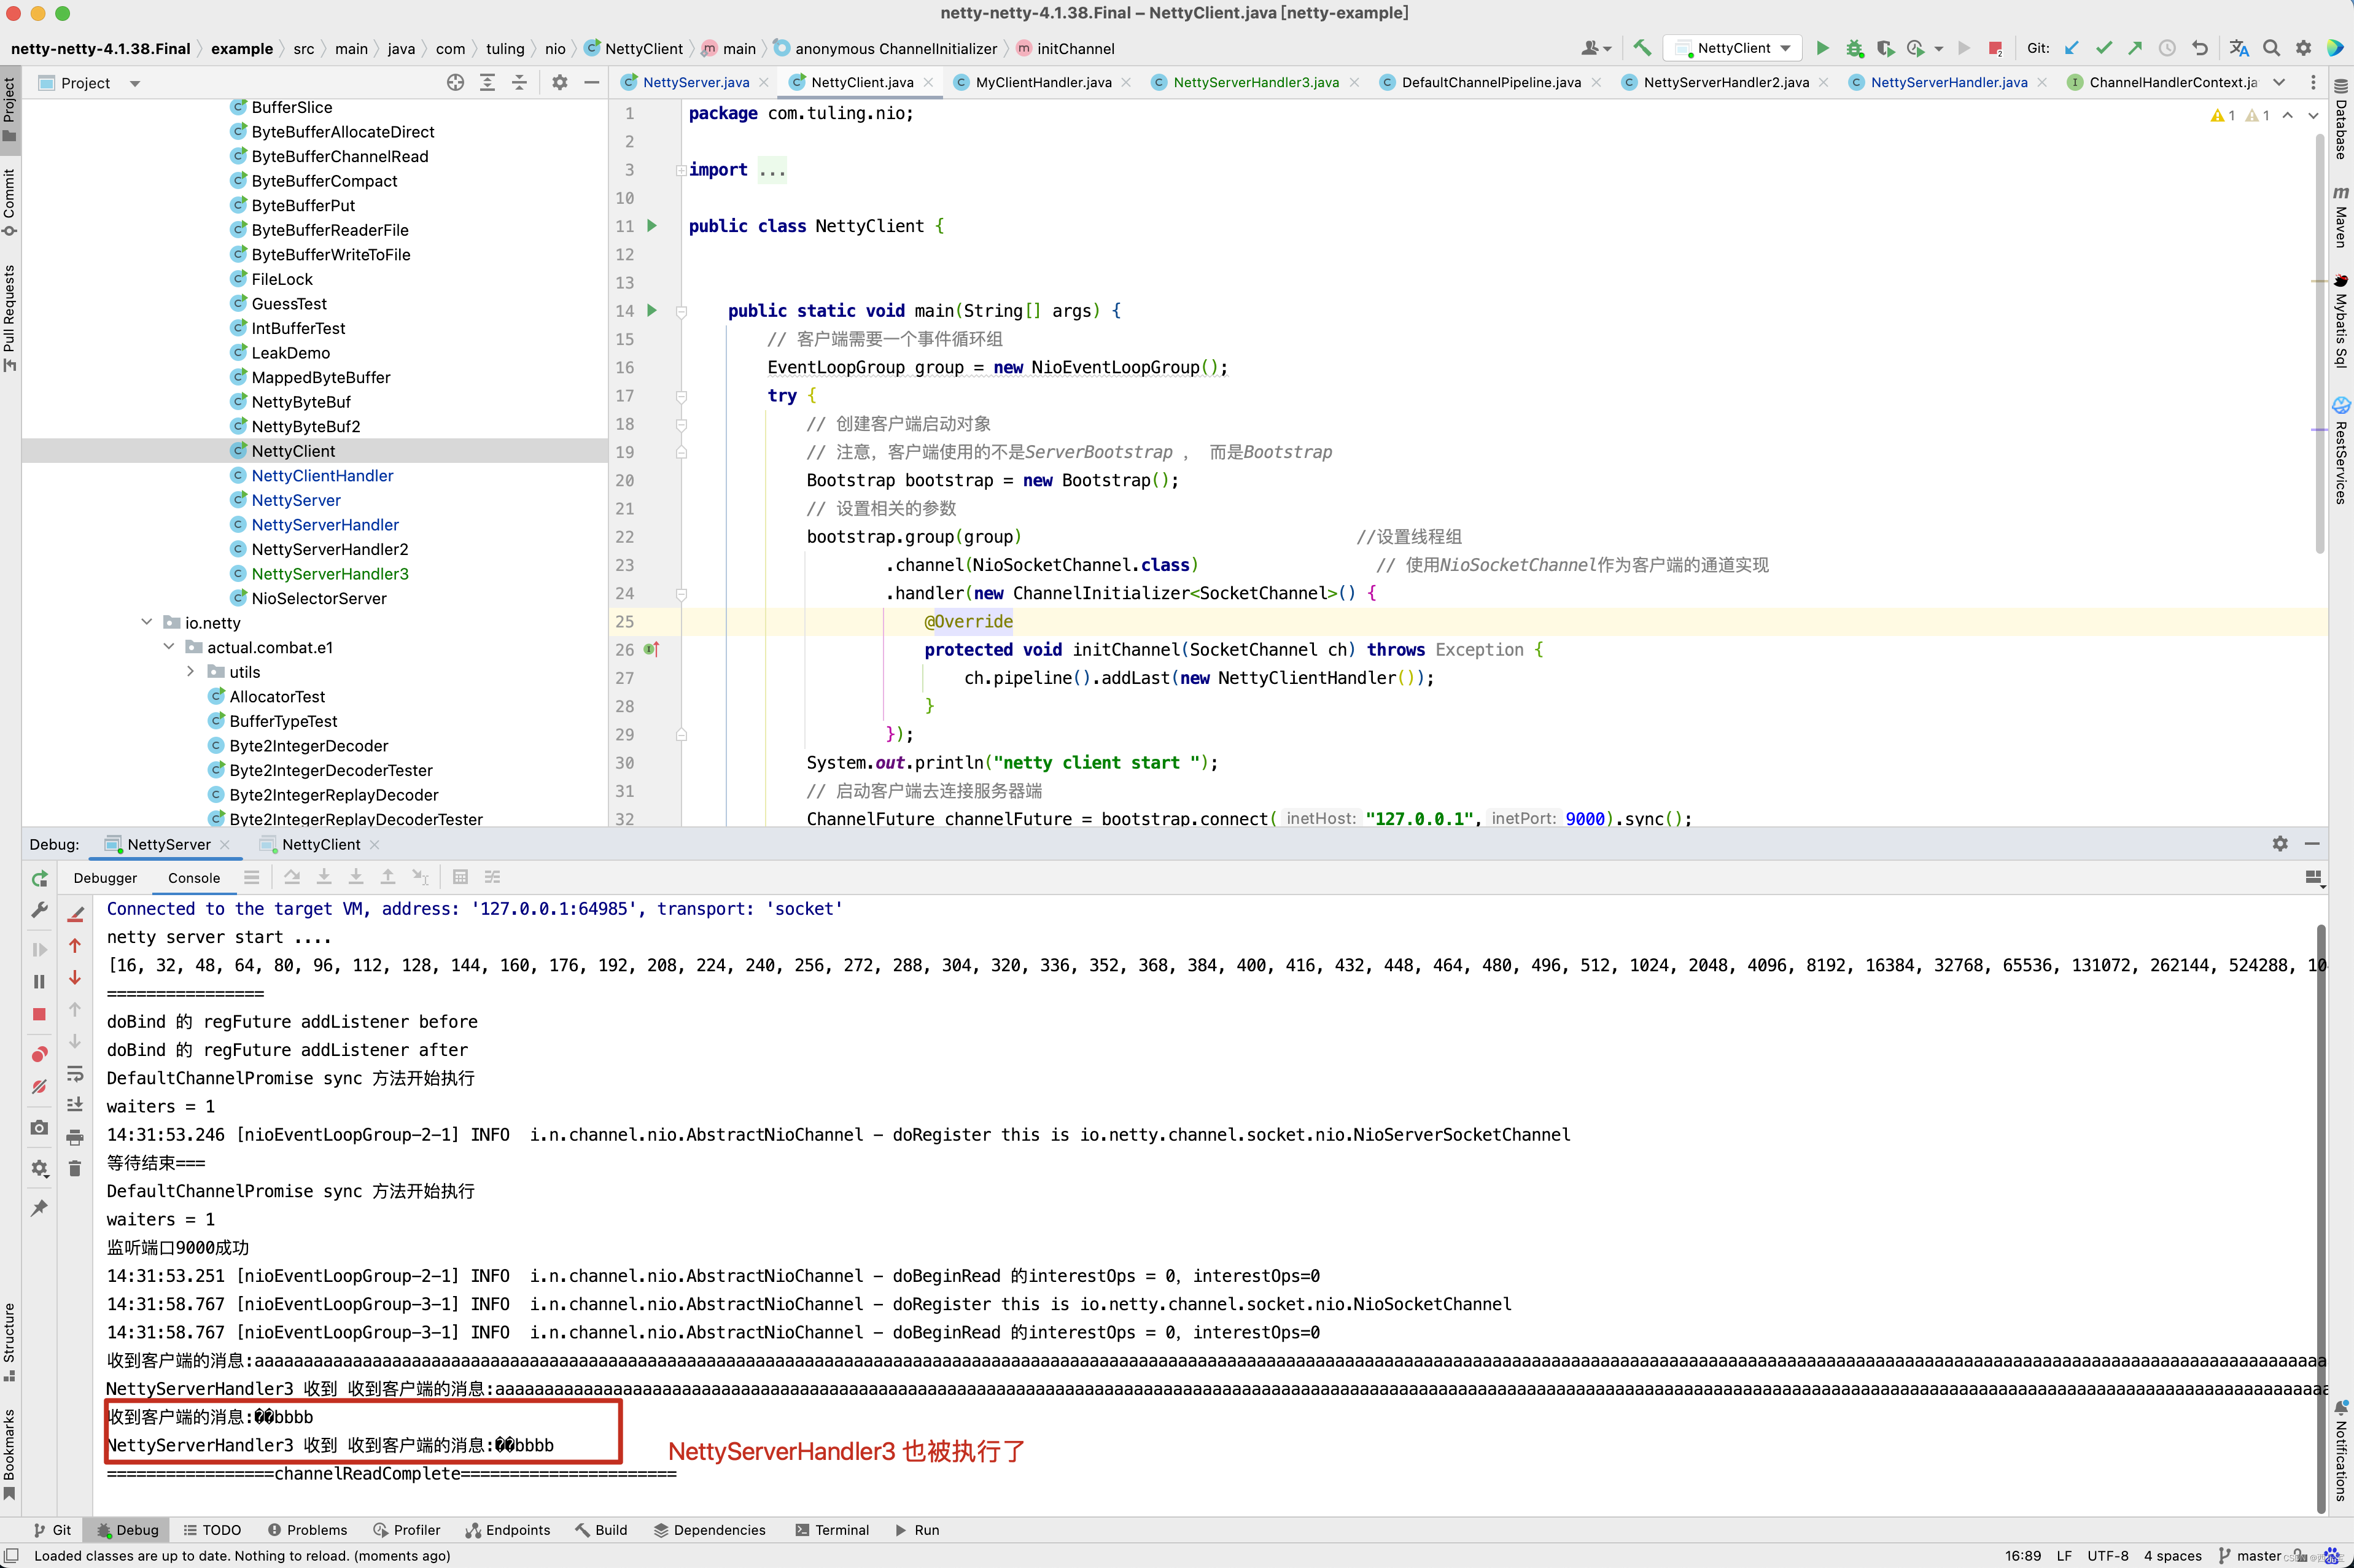Screen dimensions: 2354x1568
Task: Click the Git push arrow icon
Action: tap(2135, 48)
